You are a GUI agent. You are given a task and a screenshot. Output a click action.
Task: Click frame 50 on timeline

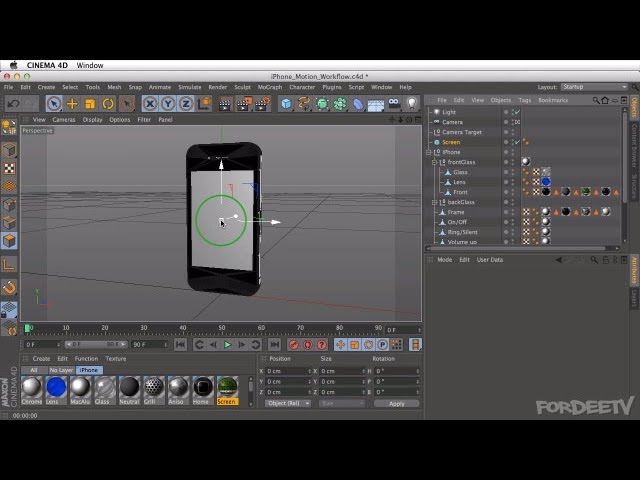[222, 329]
